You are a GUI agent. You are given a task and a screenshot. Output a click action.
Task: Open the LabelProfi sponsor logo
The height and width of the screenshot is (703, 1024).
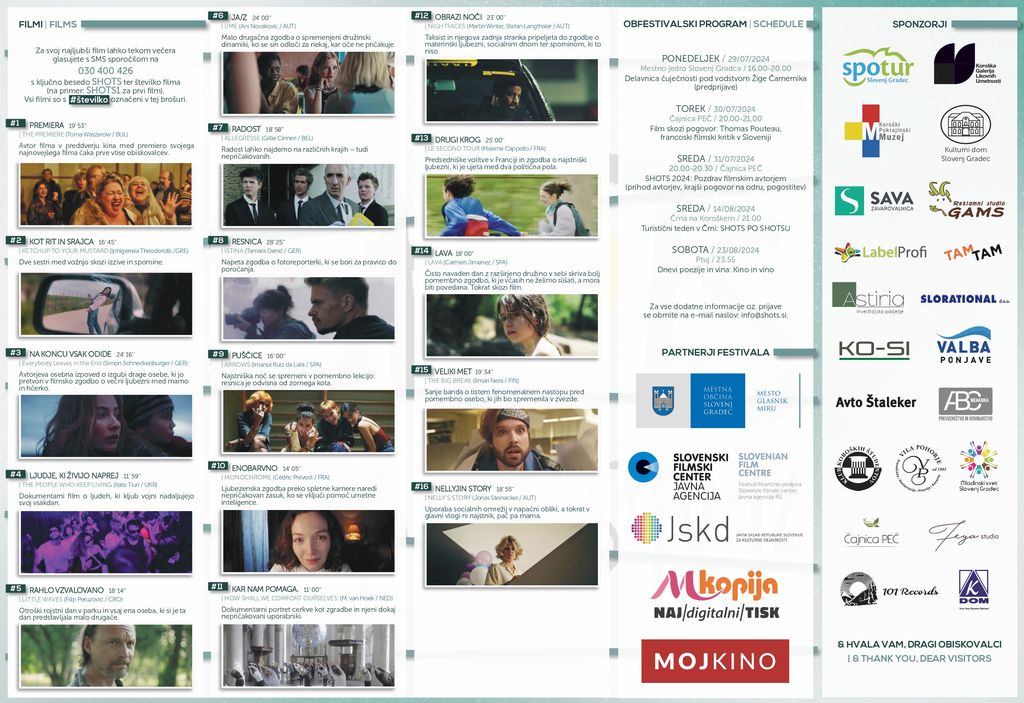pos(880,252)
